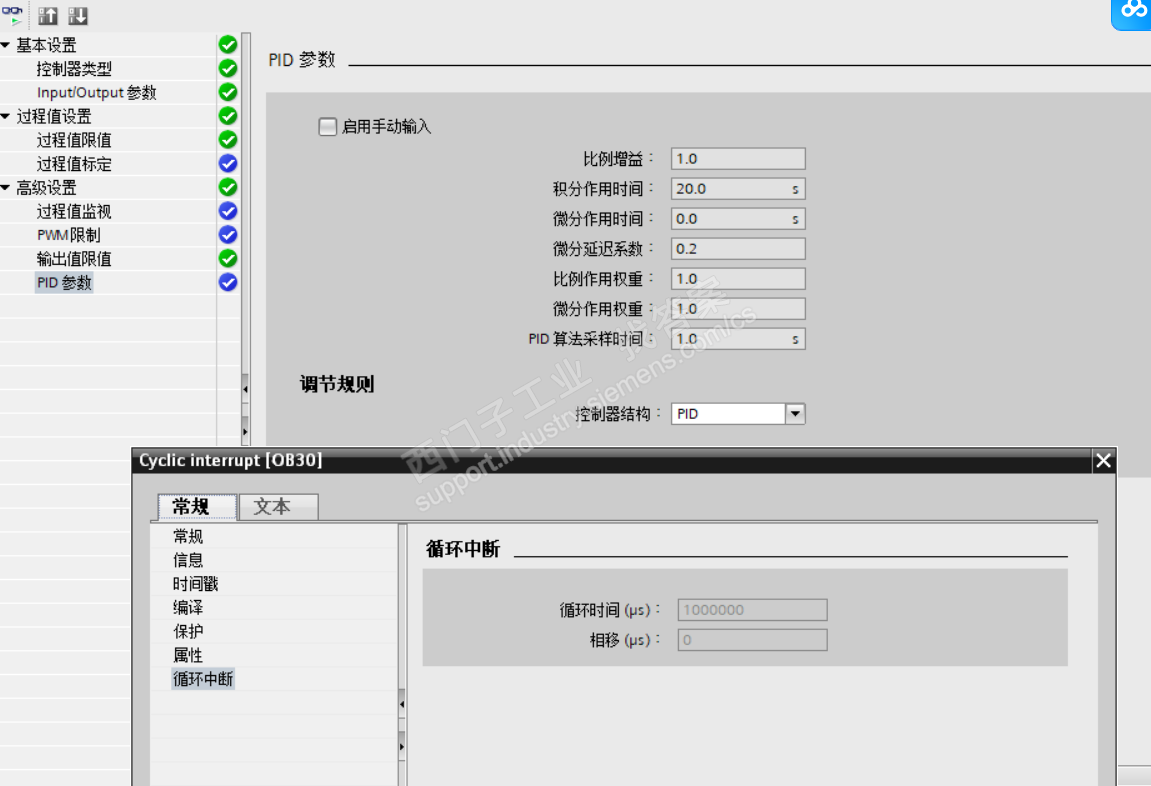This screenshot has height=786, width=1151.
Task: Switch to the 常规 tab in OB30 dialog
Action: pos(197,506)
